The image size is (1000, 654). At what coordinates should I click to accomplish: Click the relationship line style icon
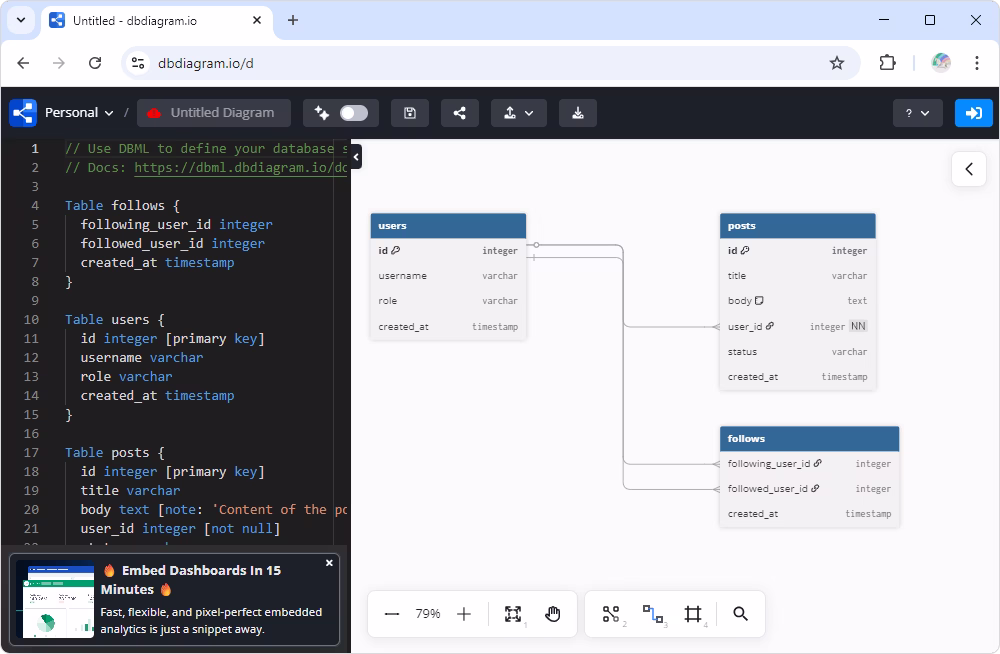pos(652,614)
